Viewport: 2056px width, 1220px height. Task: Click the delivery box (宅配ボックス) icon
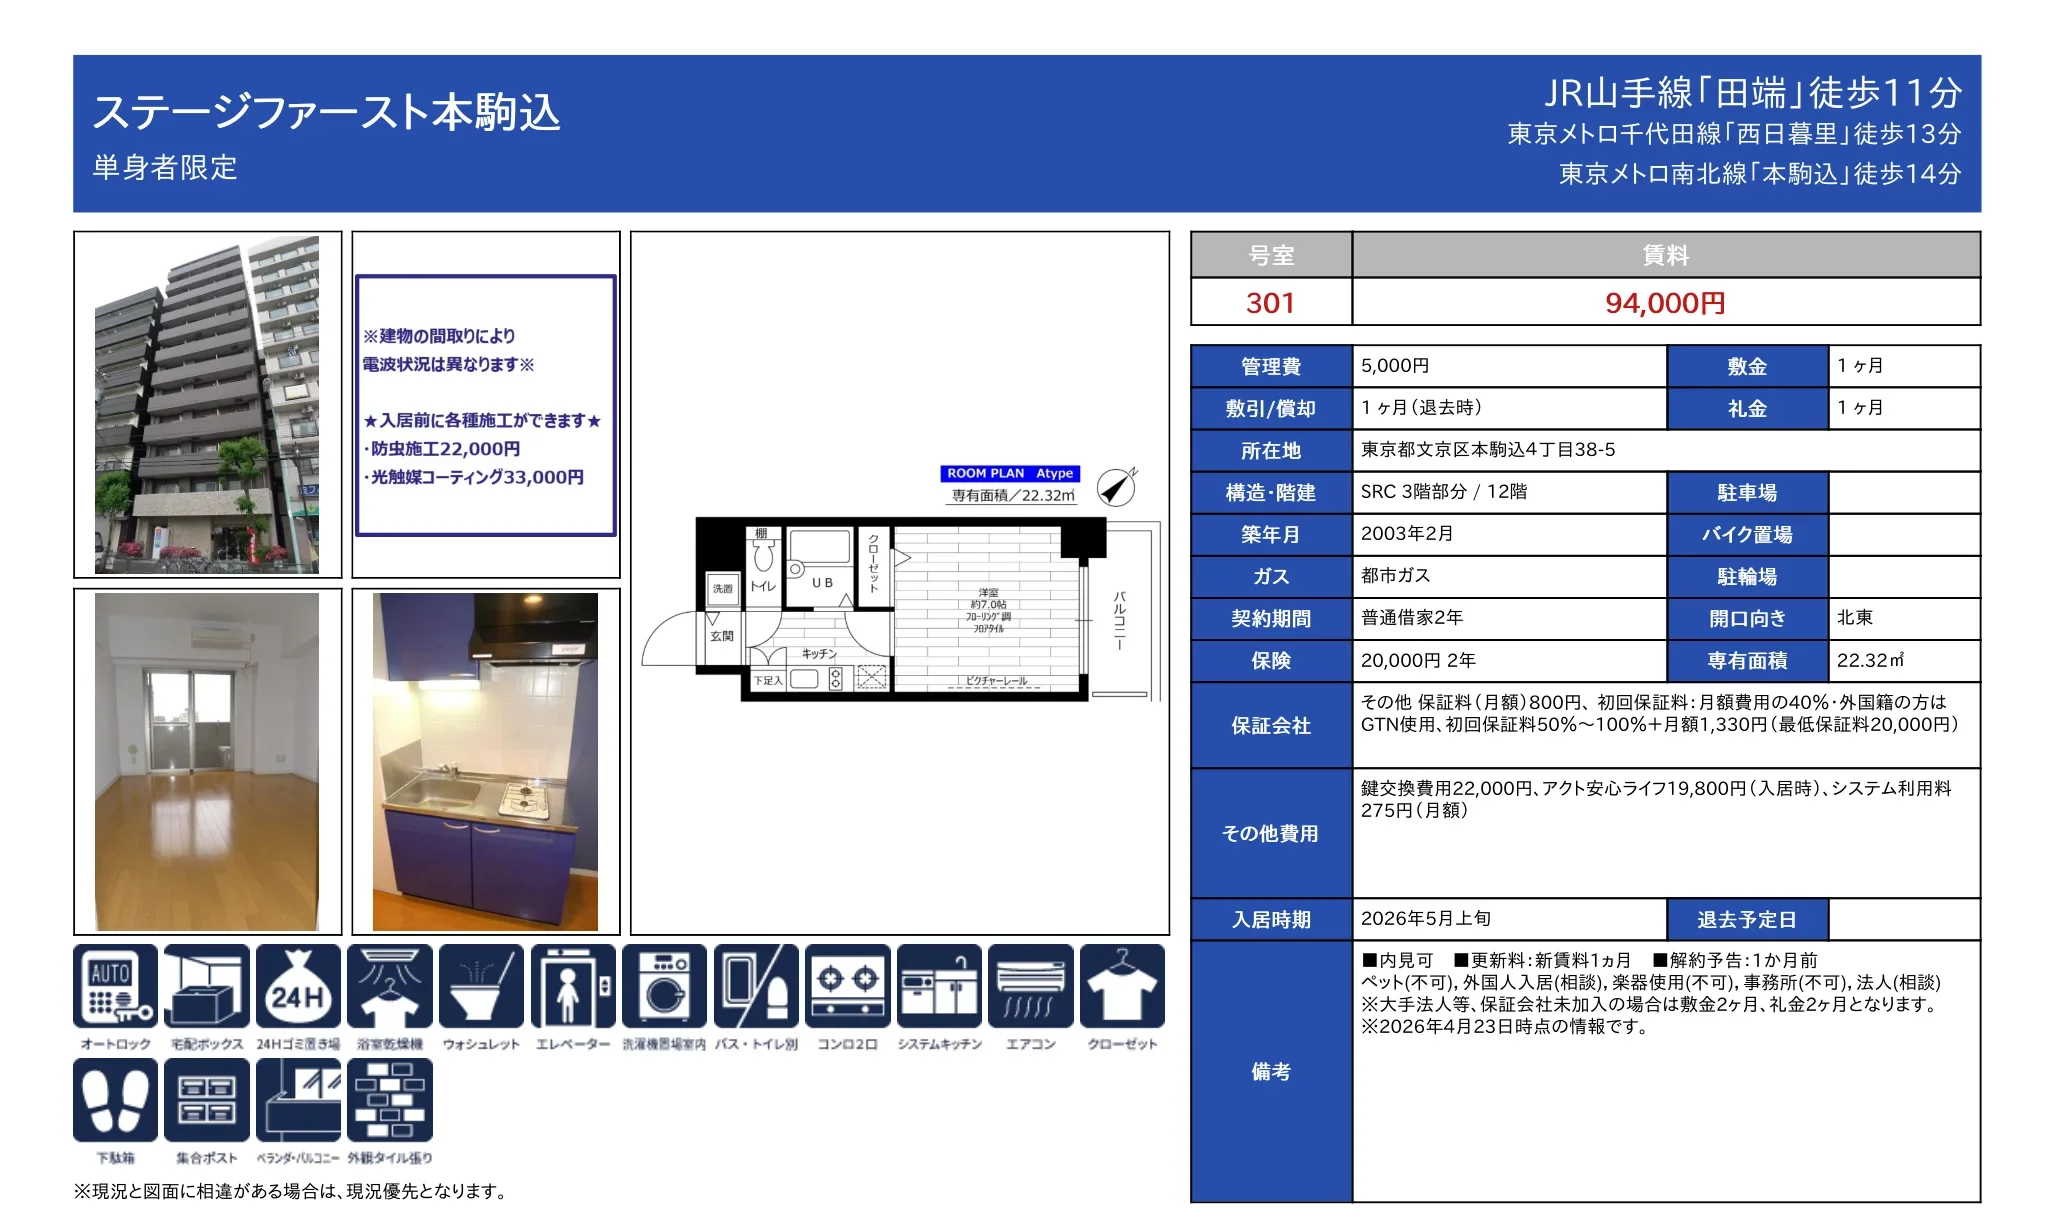(x=207, y=986)
